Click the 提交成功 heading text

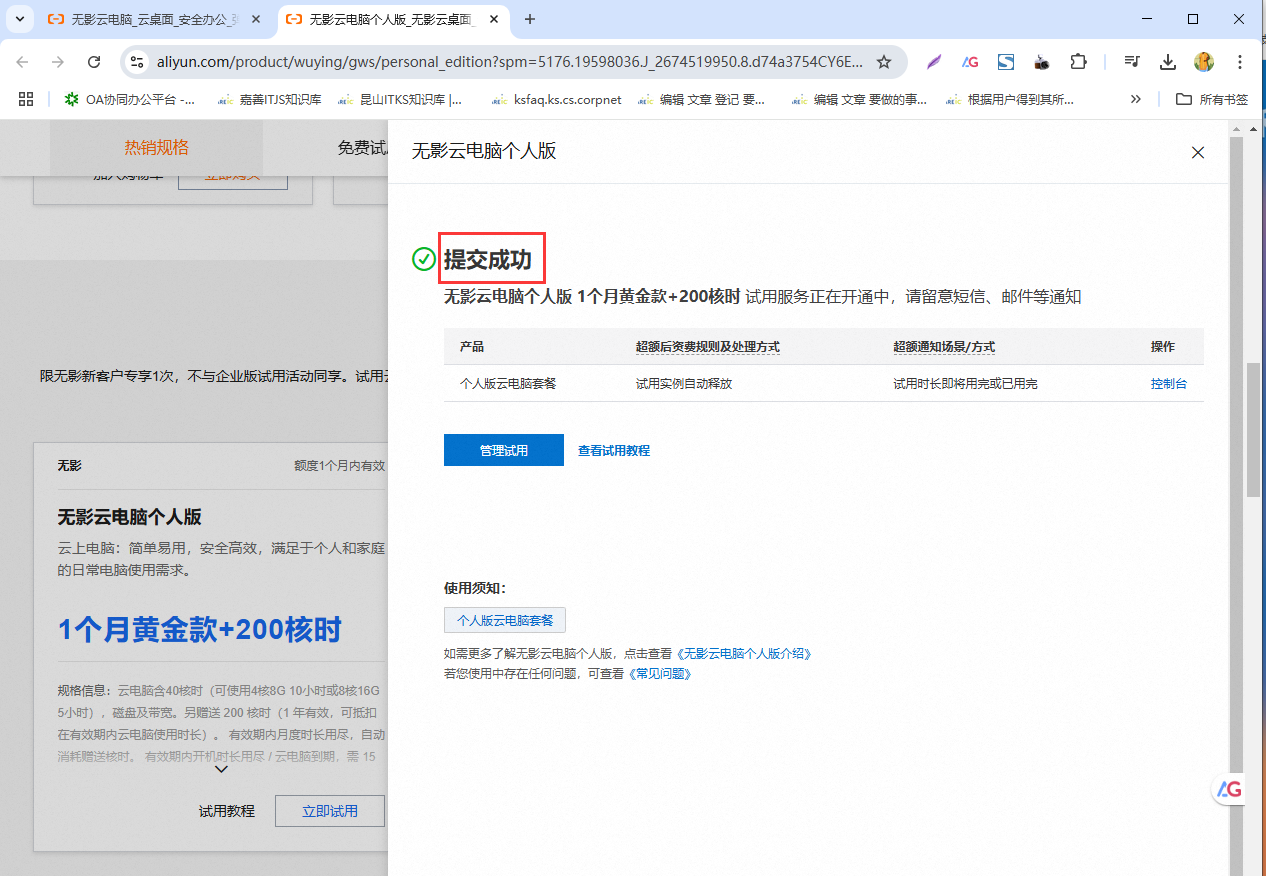(488, 260)
